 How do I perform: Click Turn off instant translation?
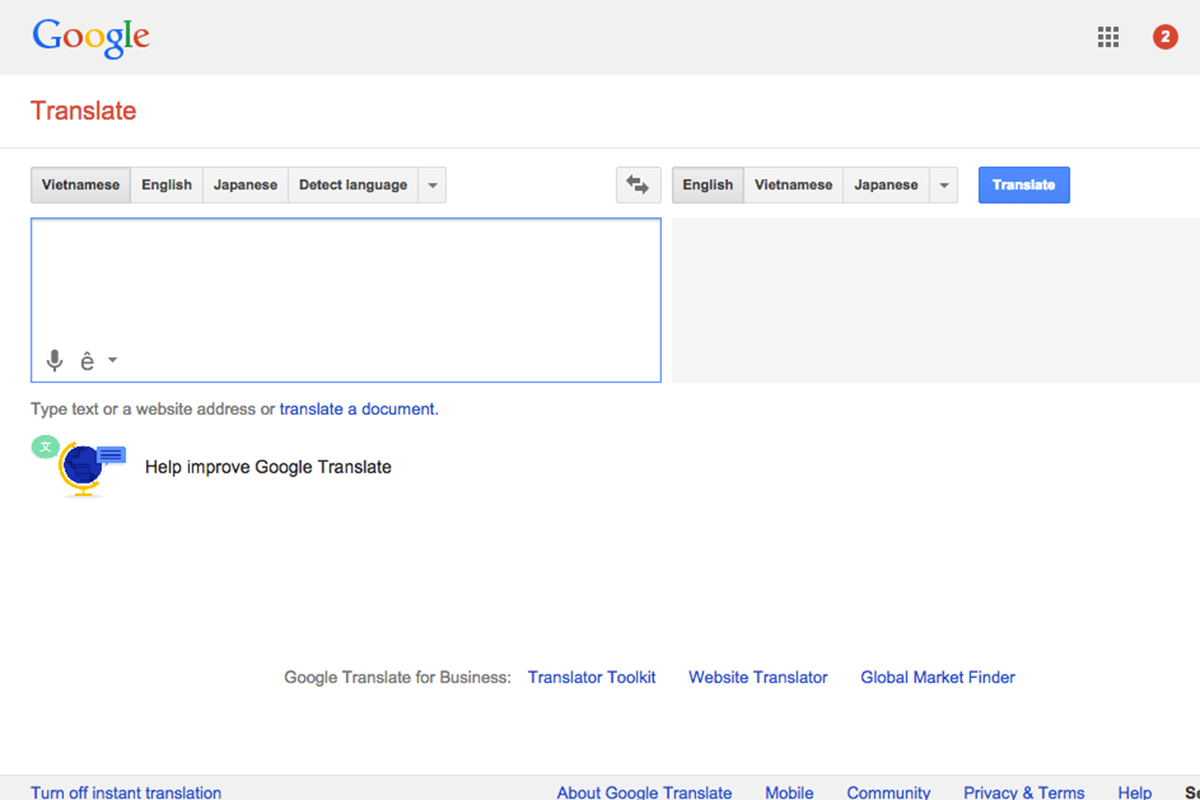(126, 792)
